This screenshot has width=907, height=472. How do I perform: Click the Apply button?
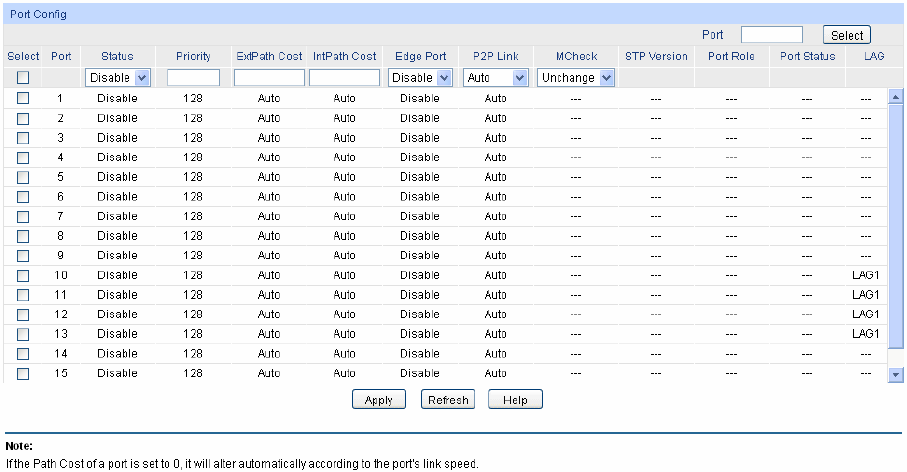pyautogui.click(x=378, y=400)
